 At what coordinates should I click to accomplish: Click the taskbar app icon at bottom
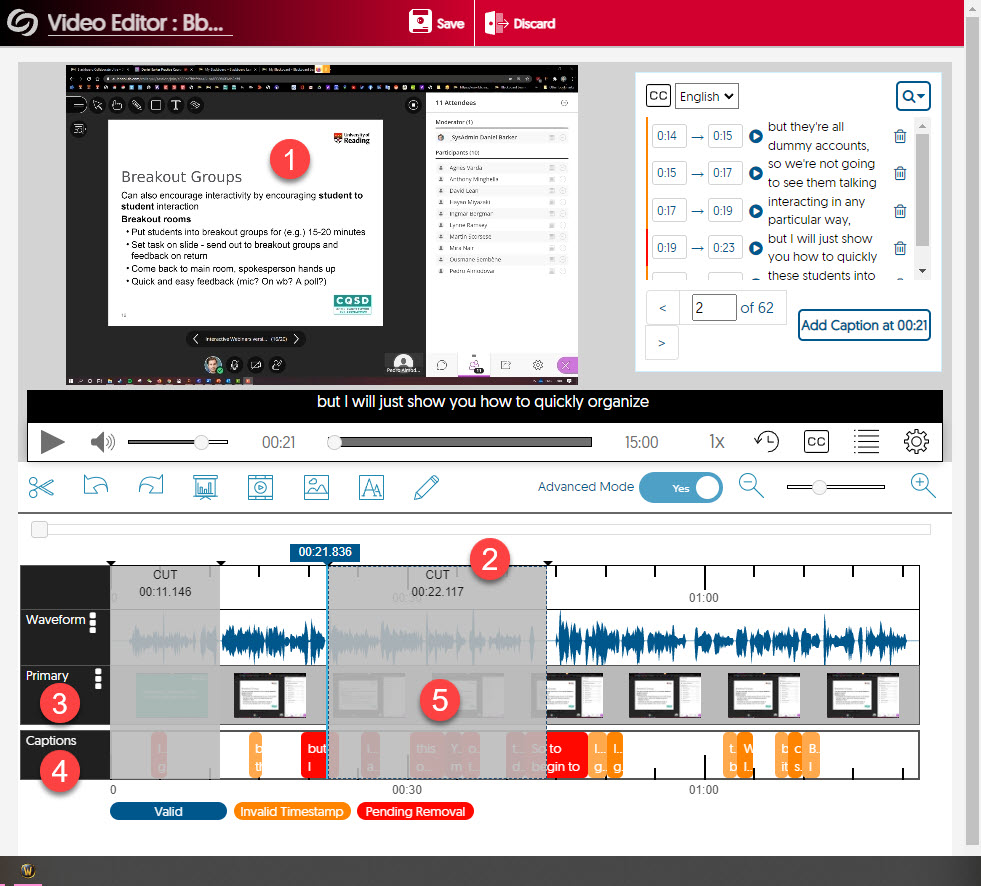coord(28,870)
